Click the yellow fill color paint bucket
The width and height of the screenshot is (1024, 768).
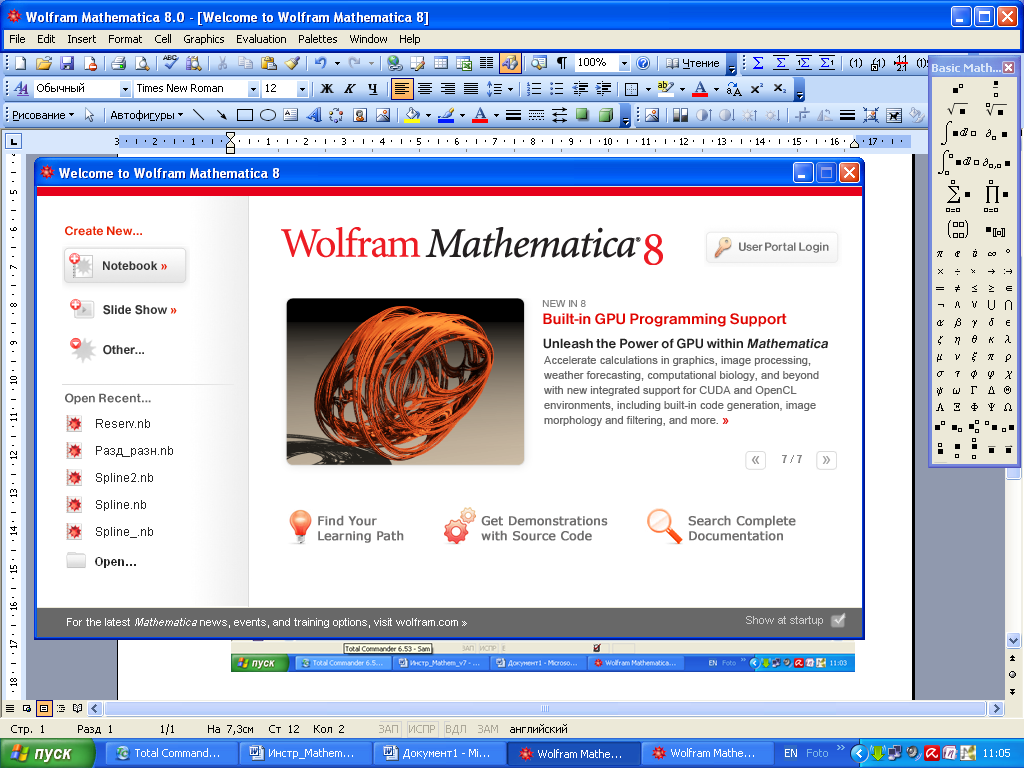coord(412,116)
